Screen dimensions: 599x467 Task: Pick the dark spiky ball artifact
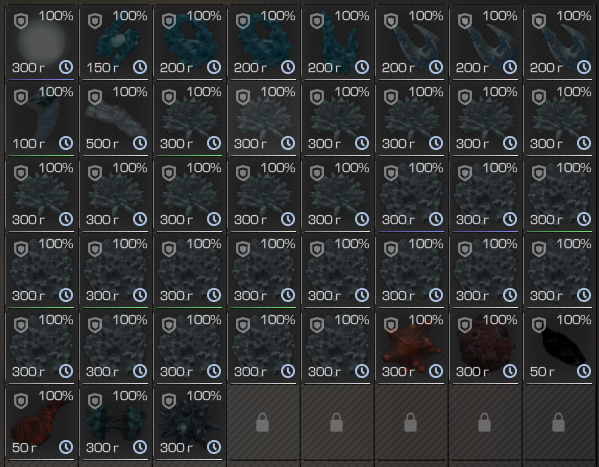(x=189, y=422)
